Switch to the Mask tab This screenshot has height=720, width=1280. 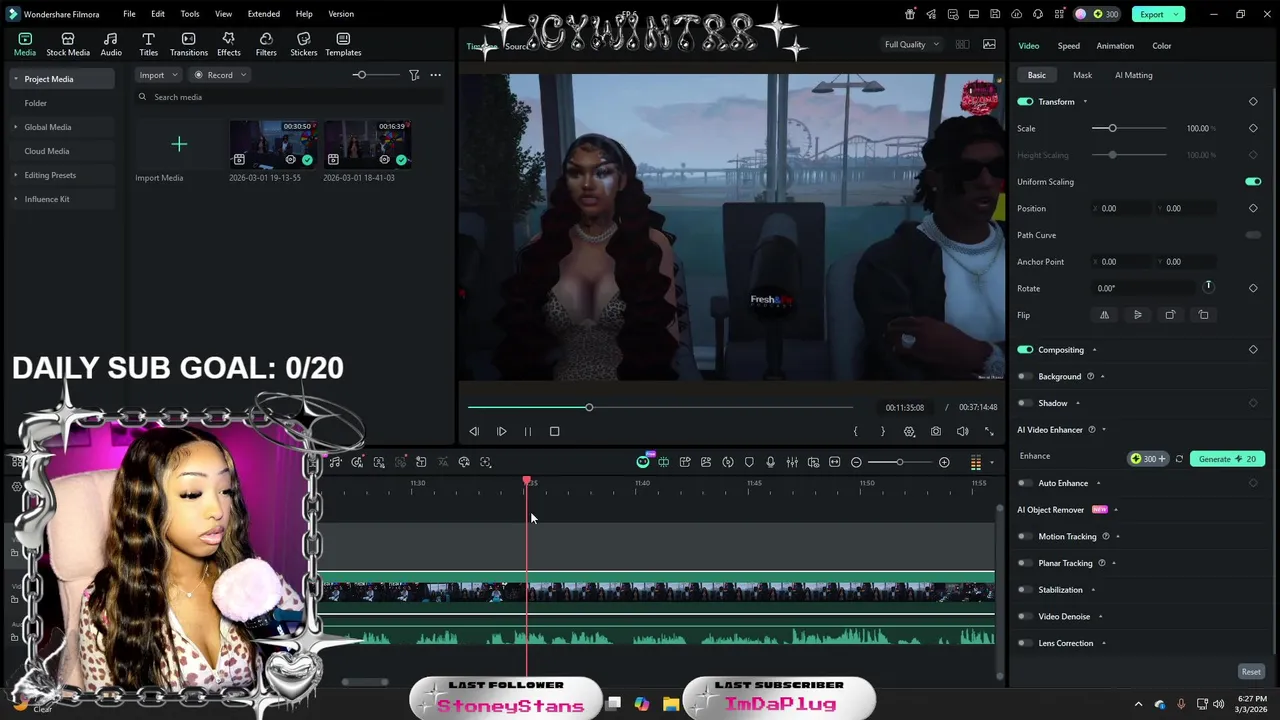[x=1082, y=75]
